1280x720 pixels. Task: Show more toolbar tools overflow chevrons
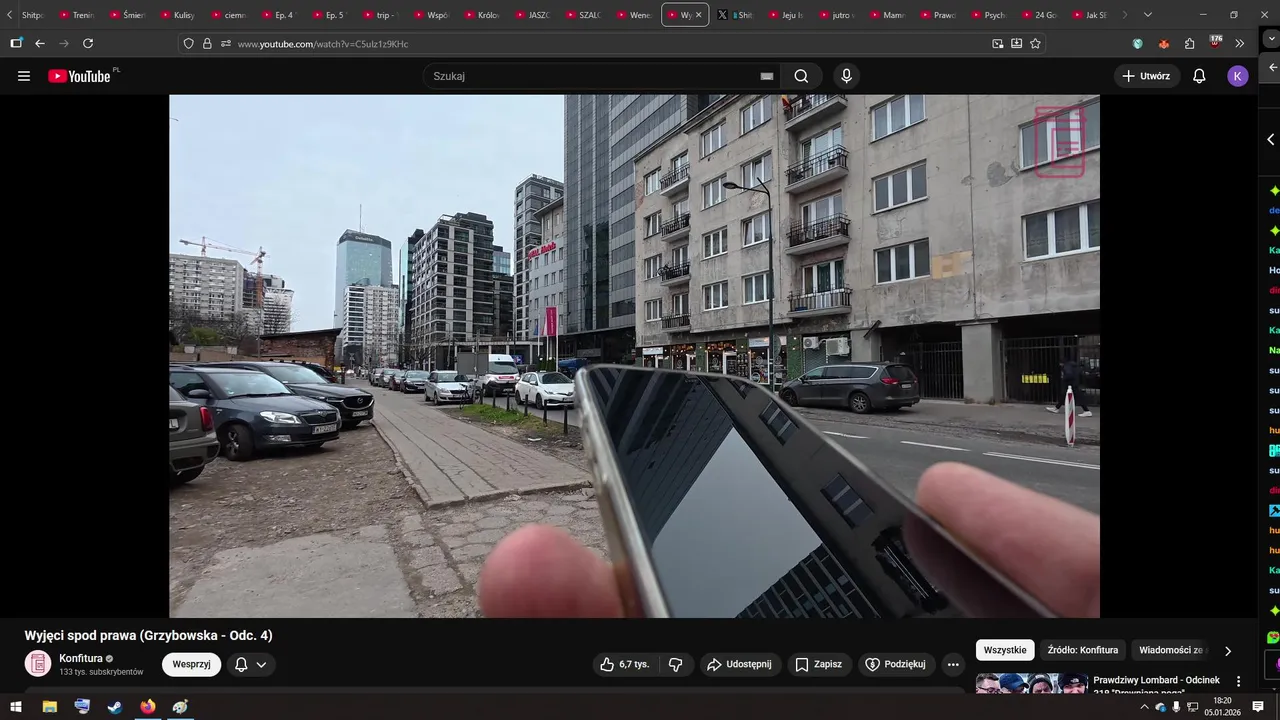click(1240, 44)
